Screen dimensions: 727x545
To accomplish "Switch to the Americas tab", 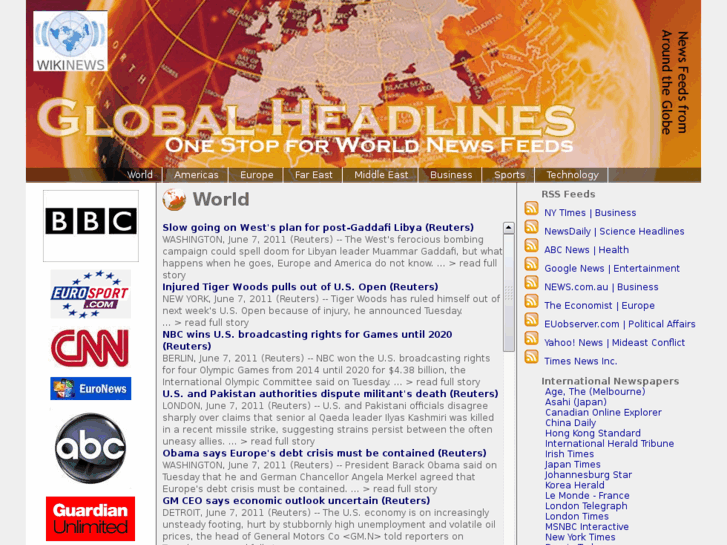I will point(196,175).
